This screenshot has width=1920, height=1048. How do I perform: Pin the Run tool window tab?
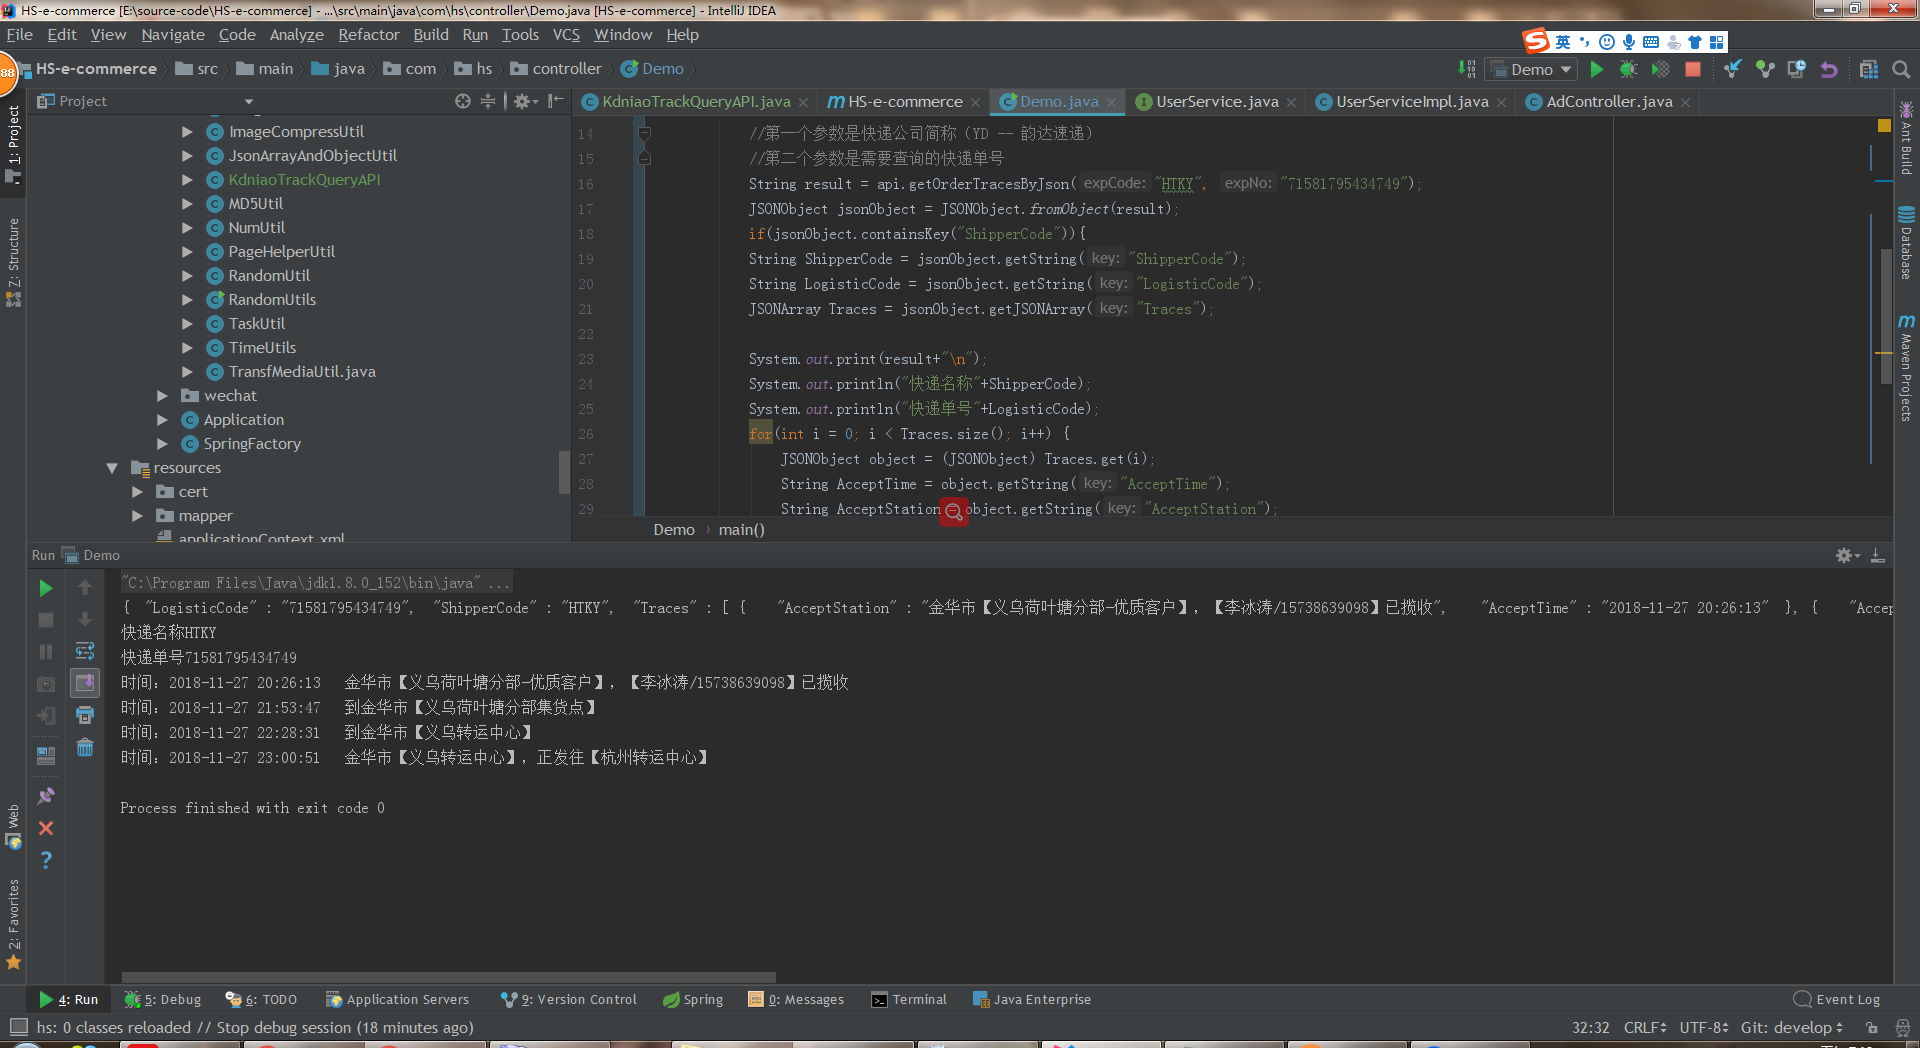45,795
